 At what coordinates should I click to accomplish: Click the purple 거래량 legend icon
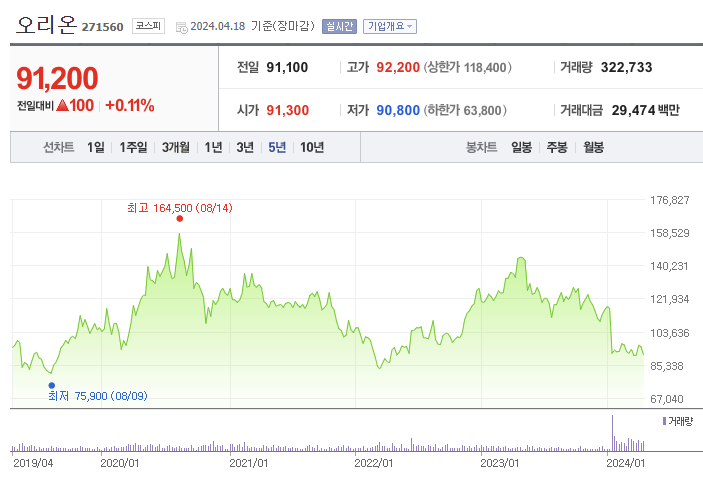coord(664,421)
